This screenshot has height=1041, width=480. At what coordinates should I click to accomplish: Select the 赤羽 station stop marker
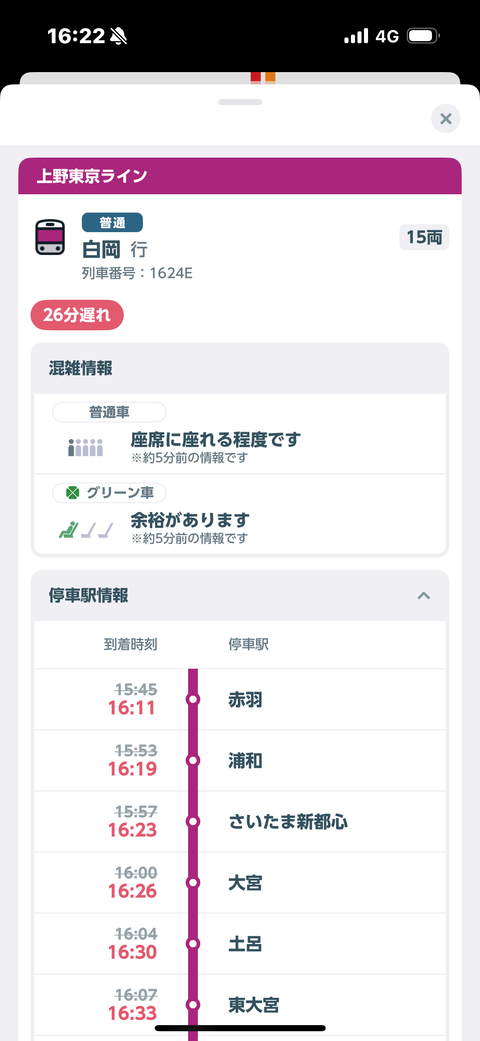(x=193, y=699)
